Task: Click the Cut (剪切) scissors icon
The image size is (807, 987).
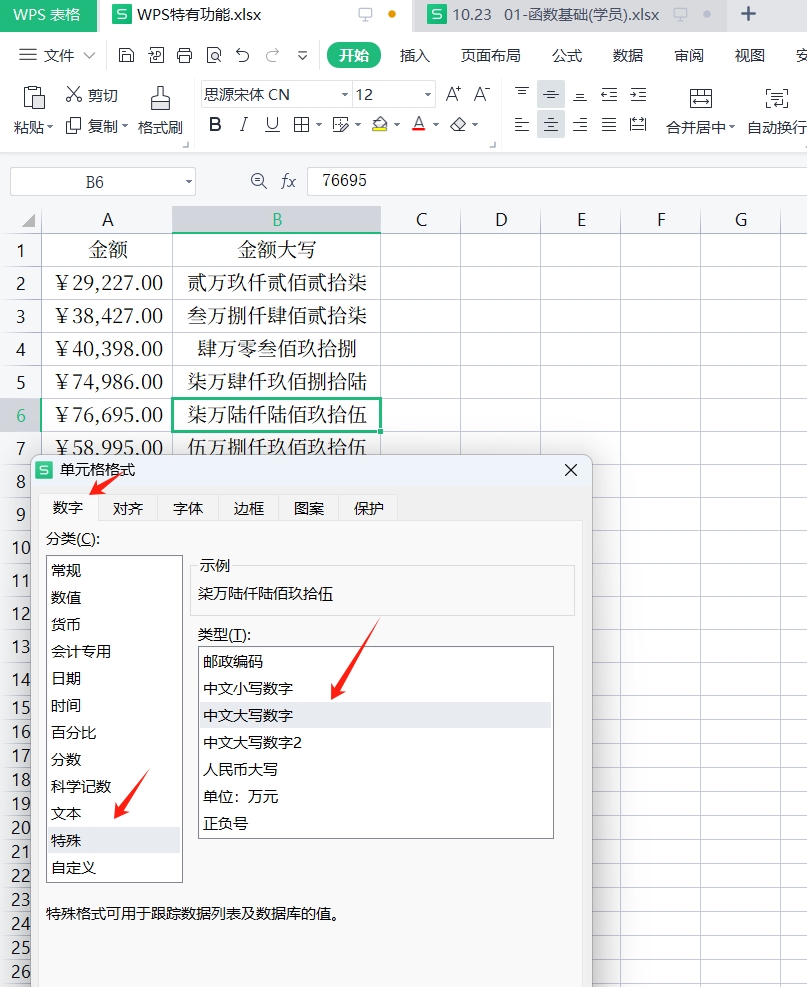Action: coord(74,95)
